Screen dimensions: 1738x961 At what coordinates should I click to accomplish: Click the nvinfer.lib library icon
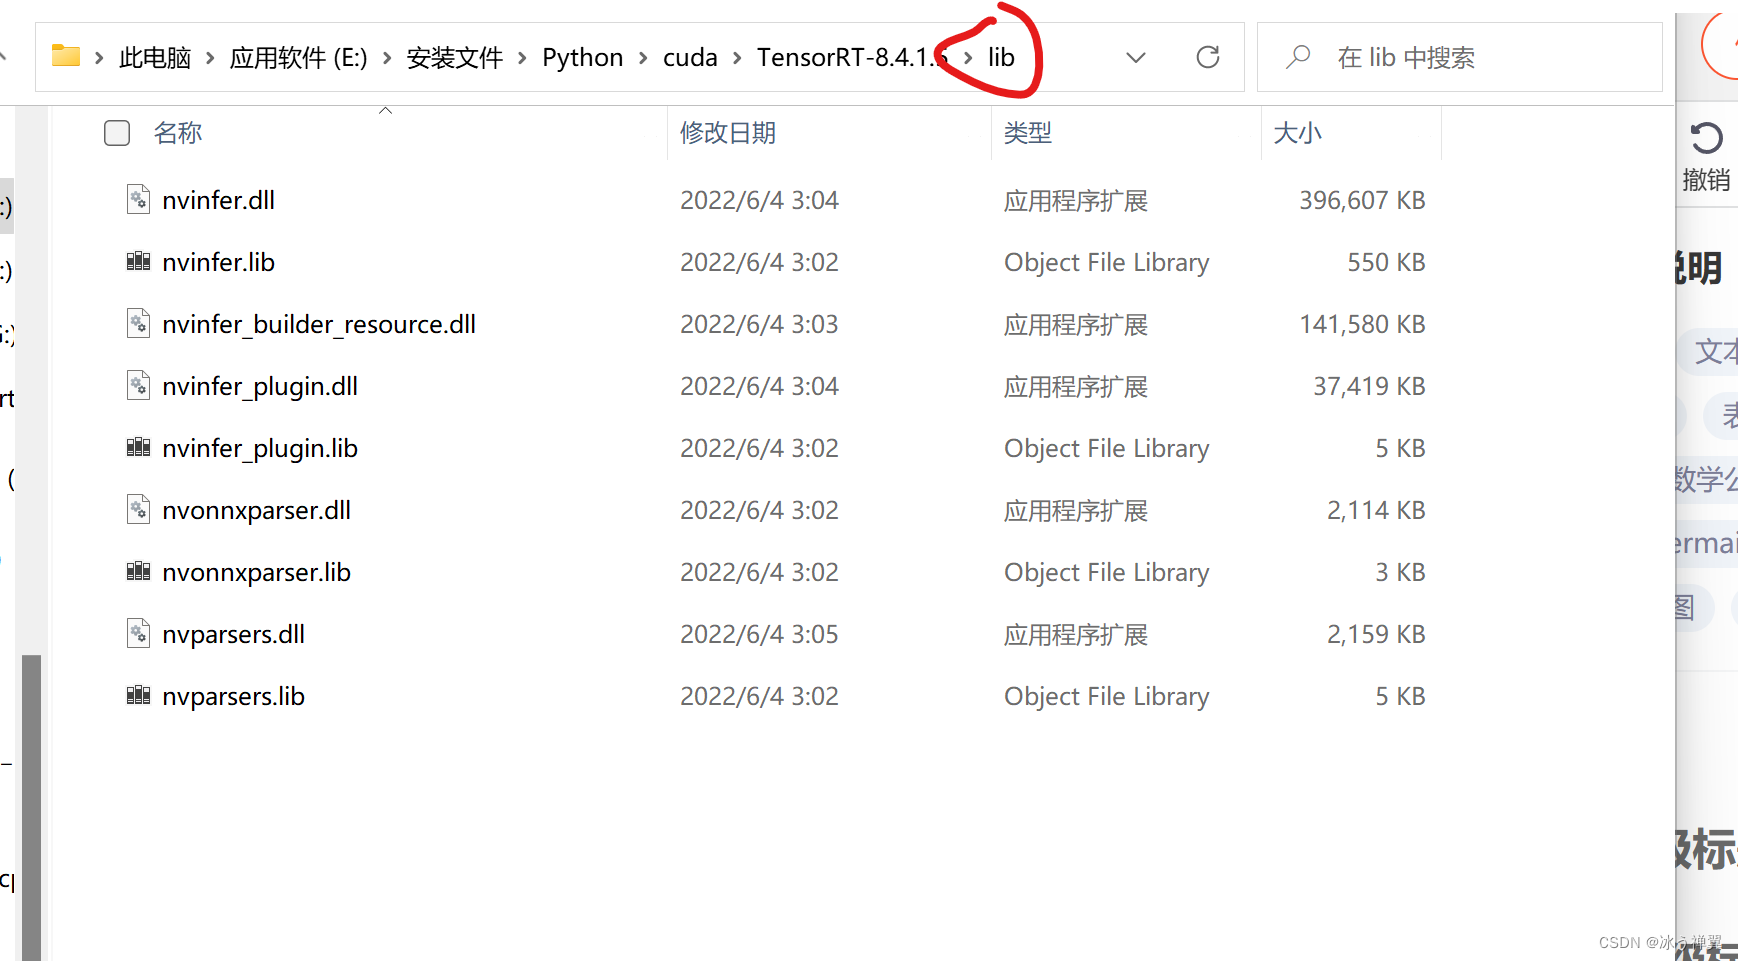tap(138, 262)
